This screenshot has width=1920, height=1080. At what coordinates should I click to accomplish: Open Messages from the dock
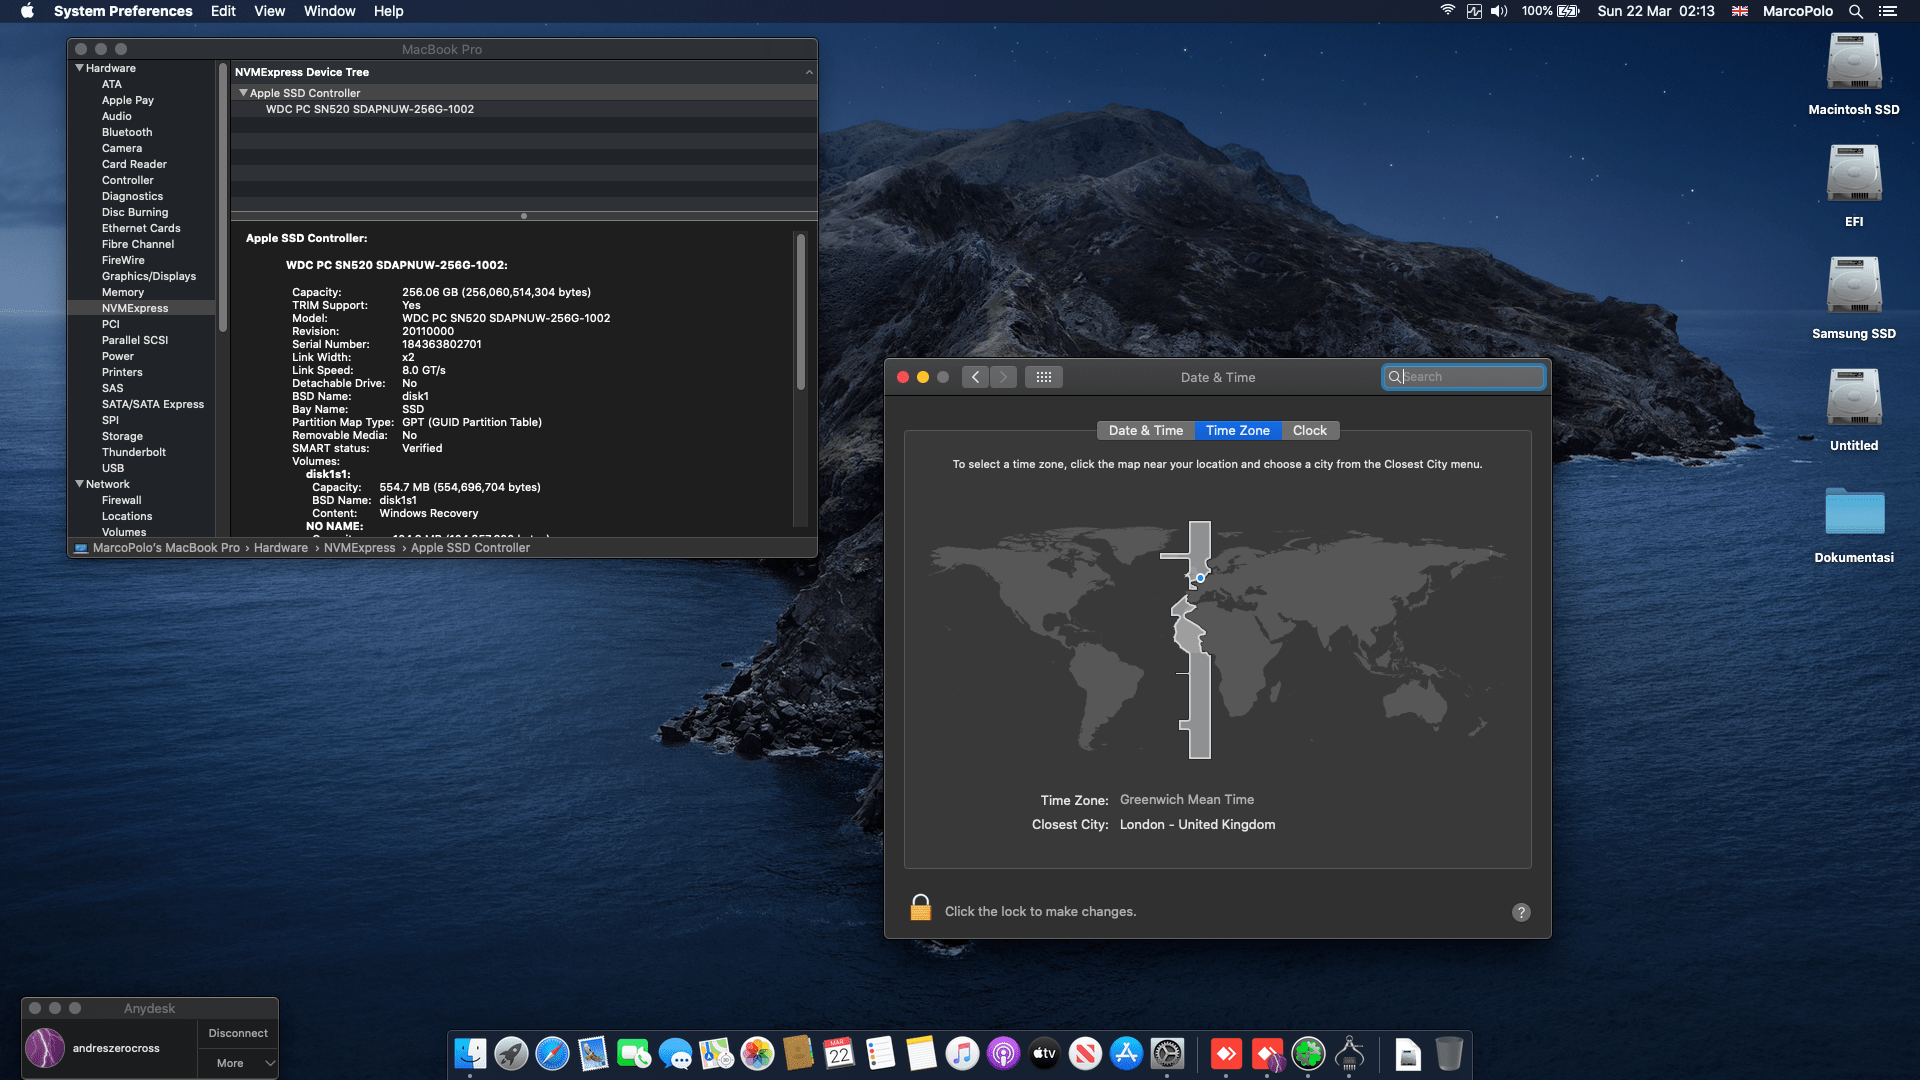675,1053
